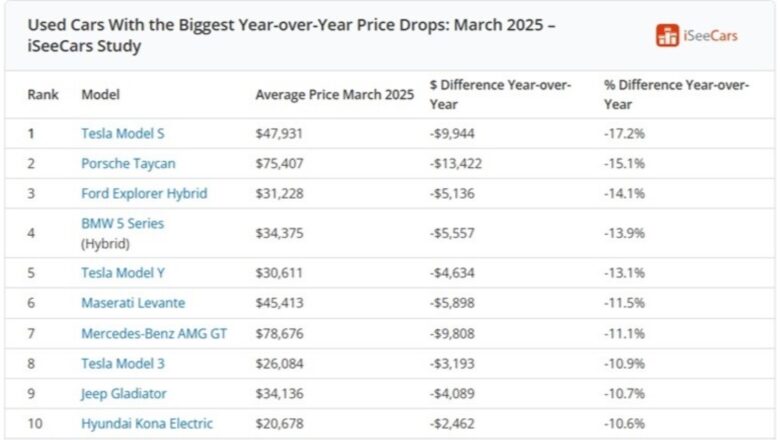
Task: Open the BMW 5 Series link
Action: coord(122,224)
